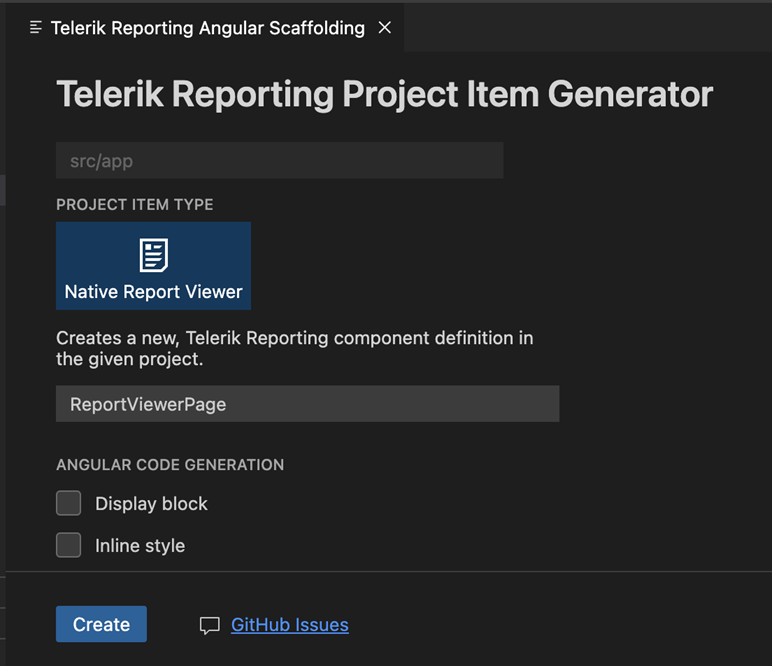Screen dimensions: 772x666
Task: Enable the Display block checkbox
Action: coord(68,503)
